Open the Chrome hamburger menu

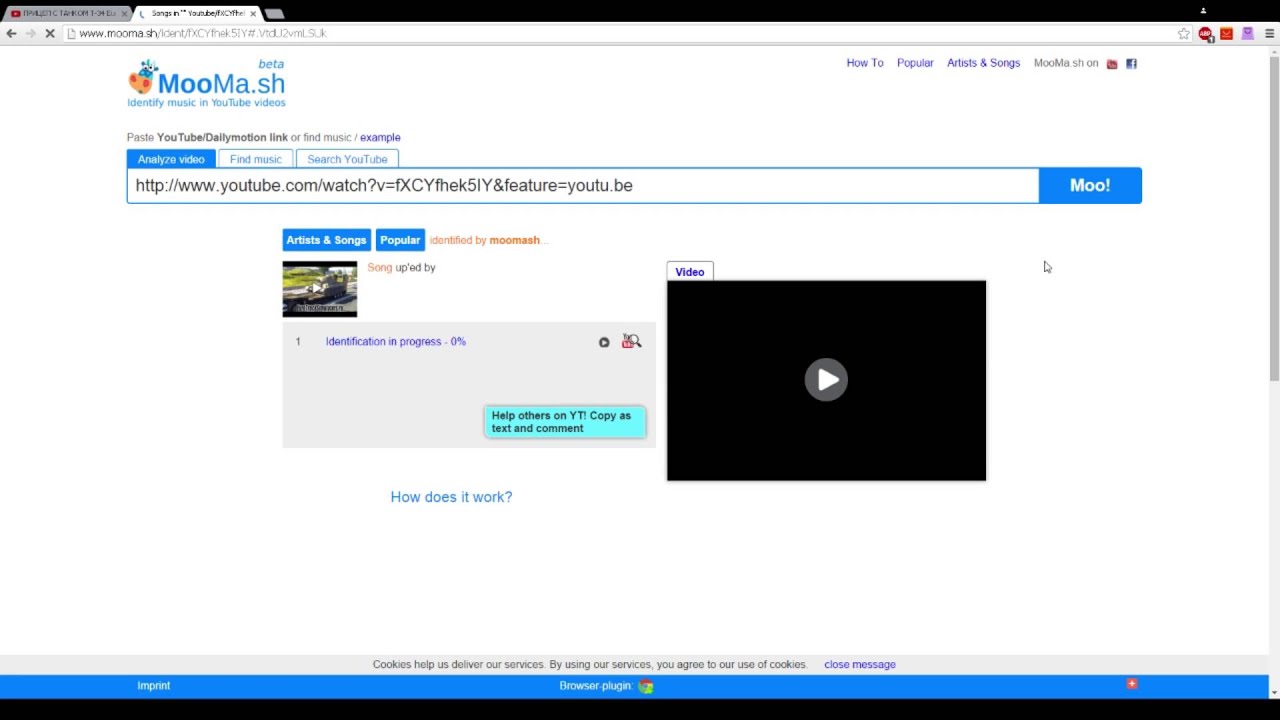point(1270,33)
